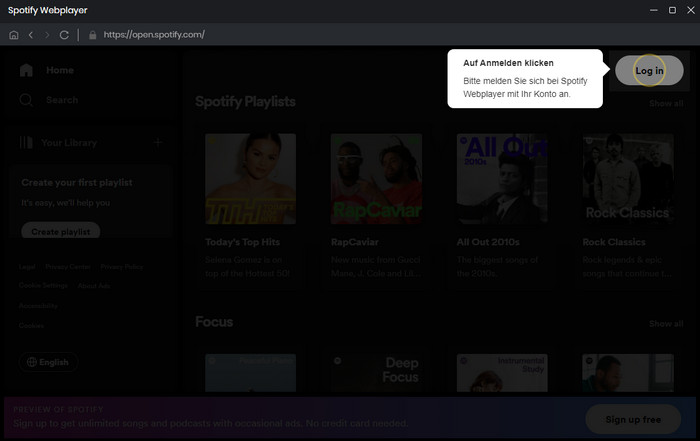Close the Spotify Webplayer window
The width and height of the screenshot is (700, 441).
[x=691, y=10]
